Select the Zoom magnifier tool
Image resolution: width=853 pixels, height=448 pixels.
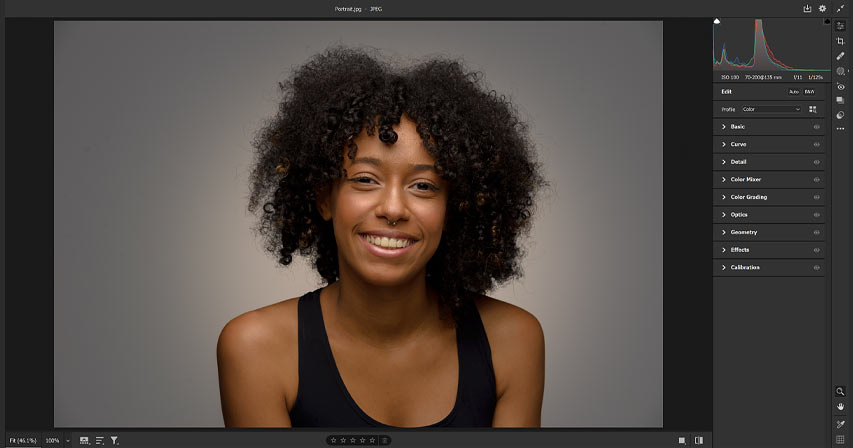[840, 391]
